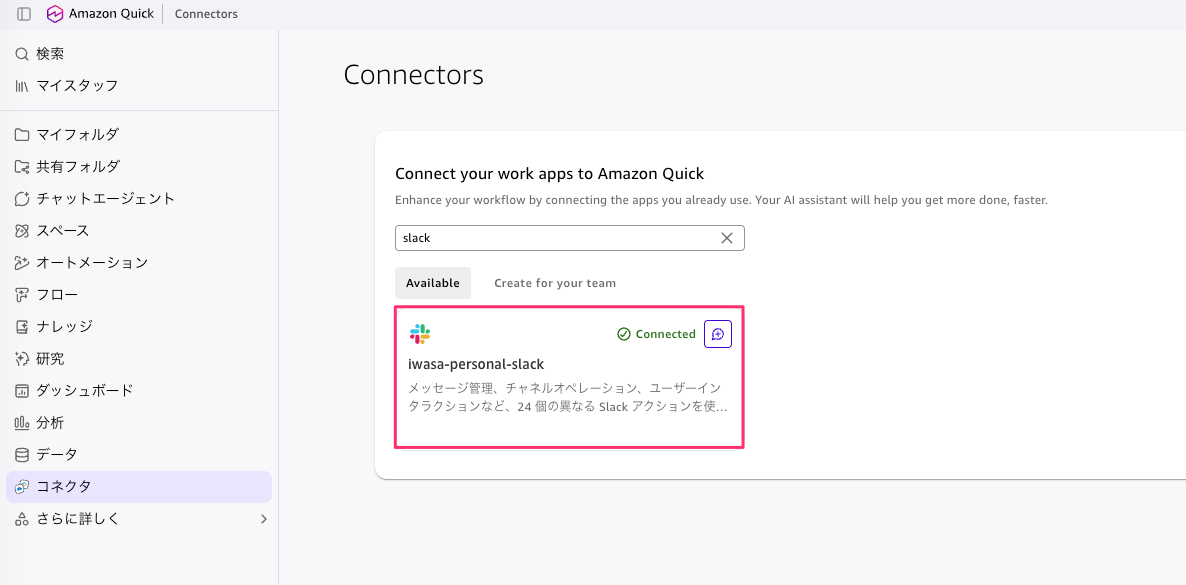Toggle the sidebar panel icon

[x=23, y=14]
